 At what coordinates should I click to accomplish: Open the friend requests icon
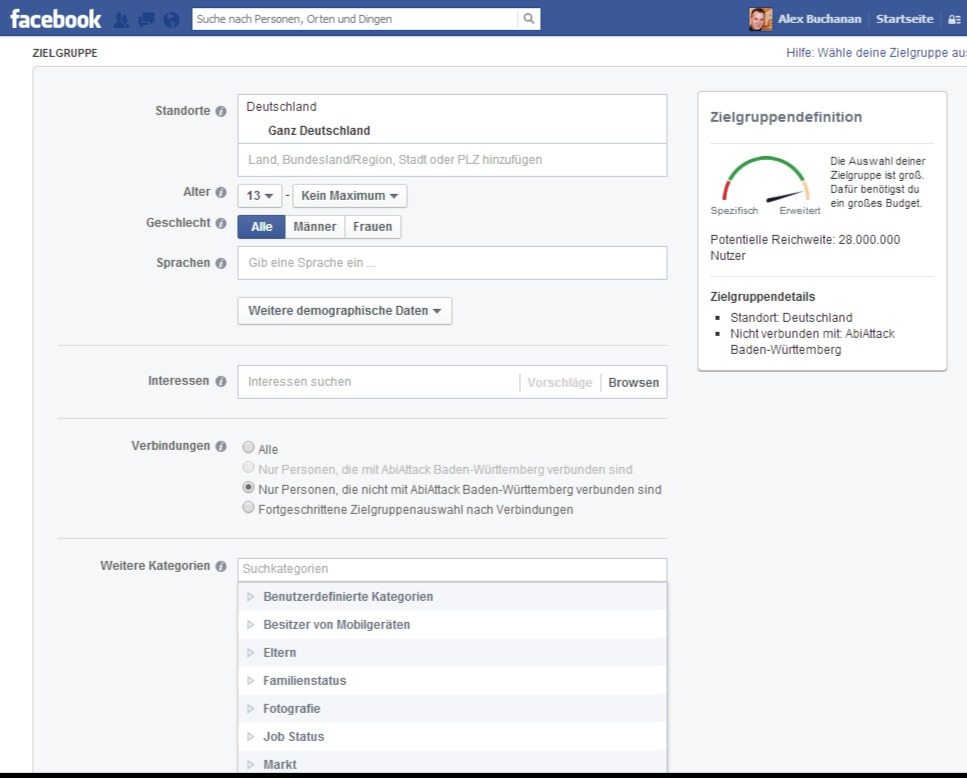122,19
